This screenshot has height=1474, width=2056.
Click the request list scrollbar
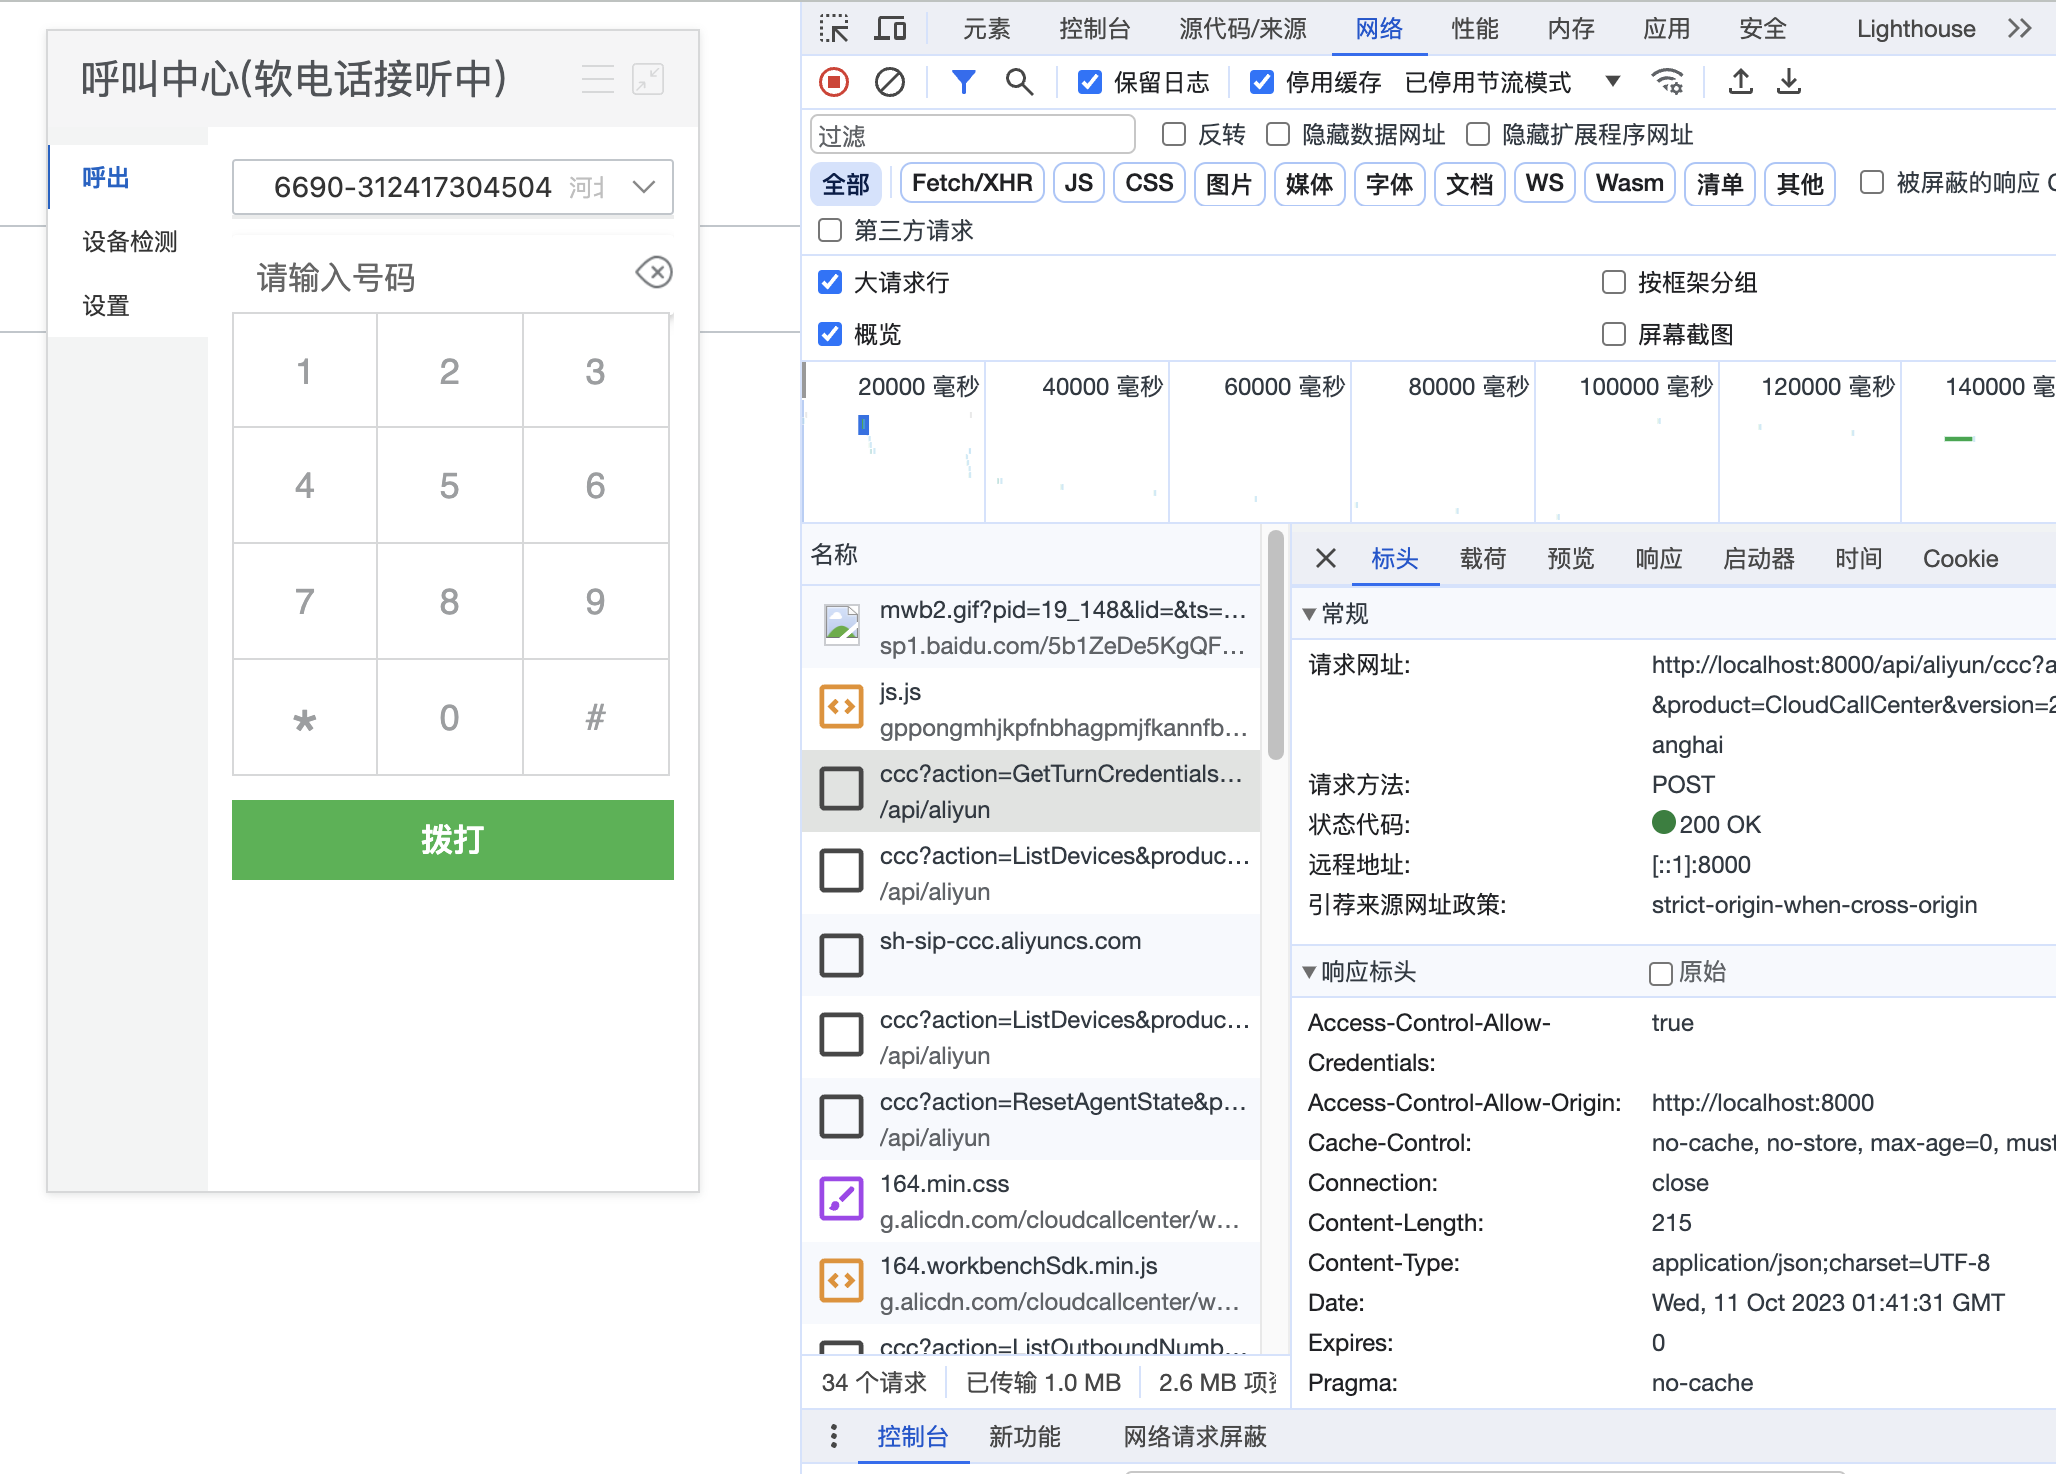pos(1275,645)
